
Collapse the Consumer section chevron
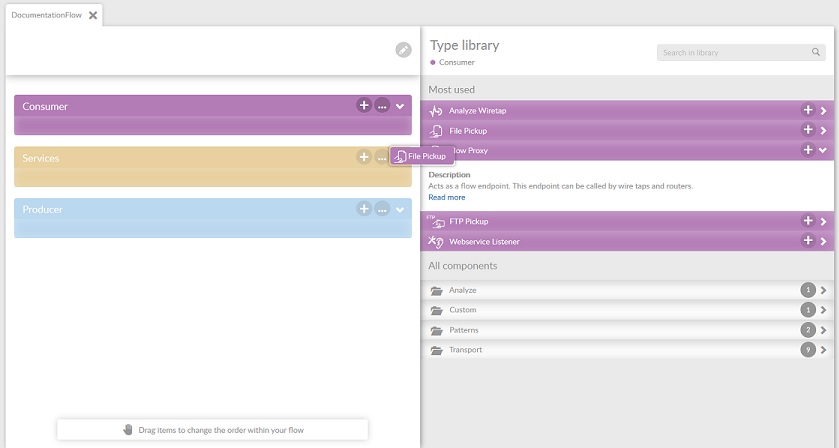(400, 105)
